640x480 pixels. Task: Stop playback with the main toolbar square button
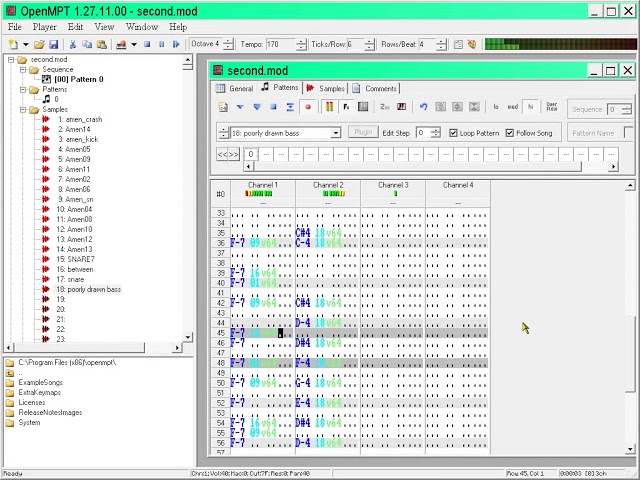click(147, 44)
